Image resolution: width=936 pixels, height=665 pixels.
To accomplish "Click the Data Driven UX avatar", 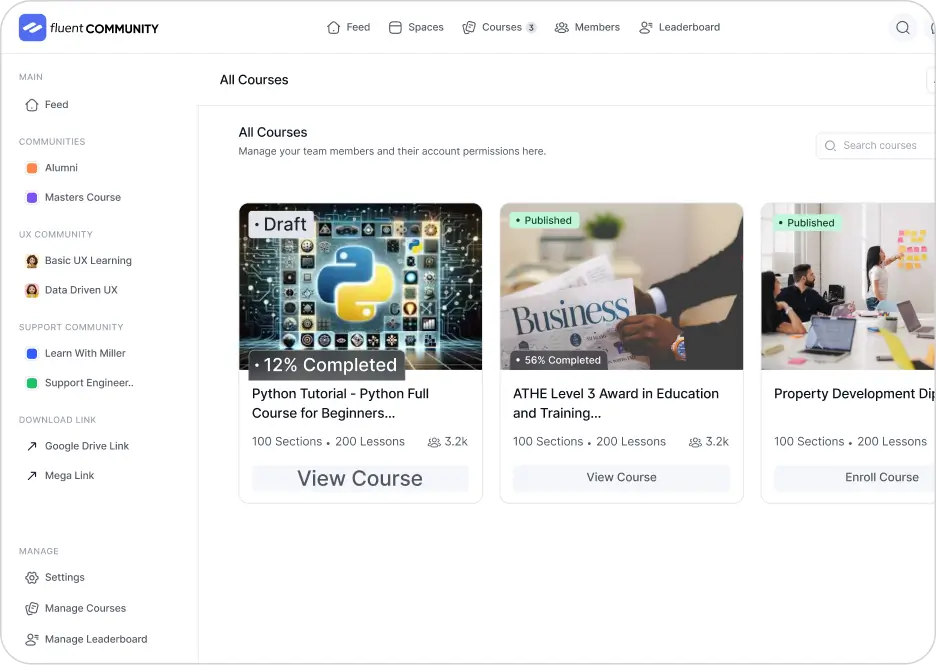I will pos(32,290).
